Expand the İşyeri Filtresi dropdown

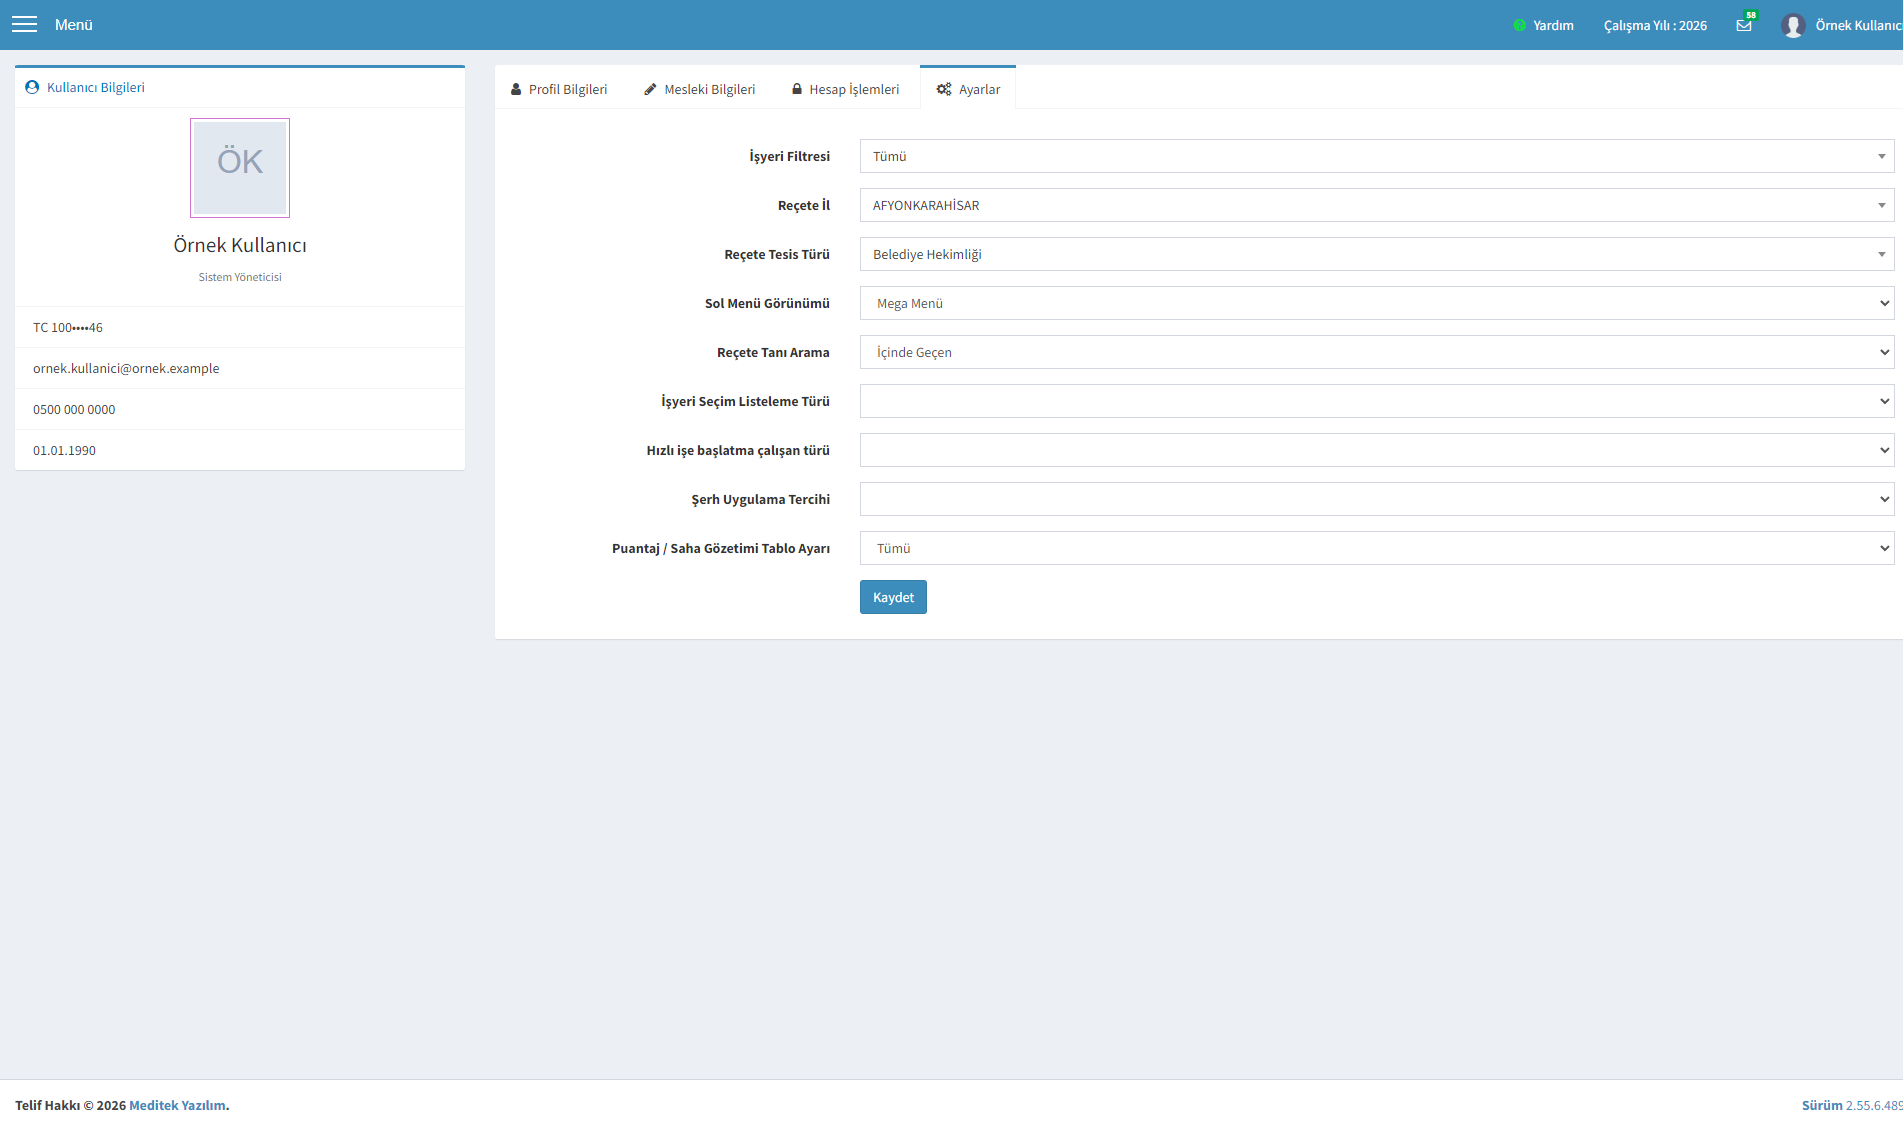[x=1377, y=156]
